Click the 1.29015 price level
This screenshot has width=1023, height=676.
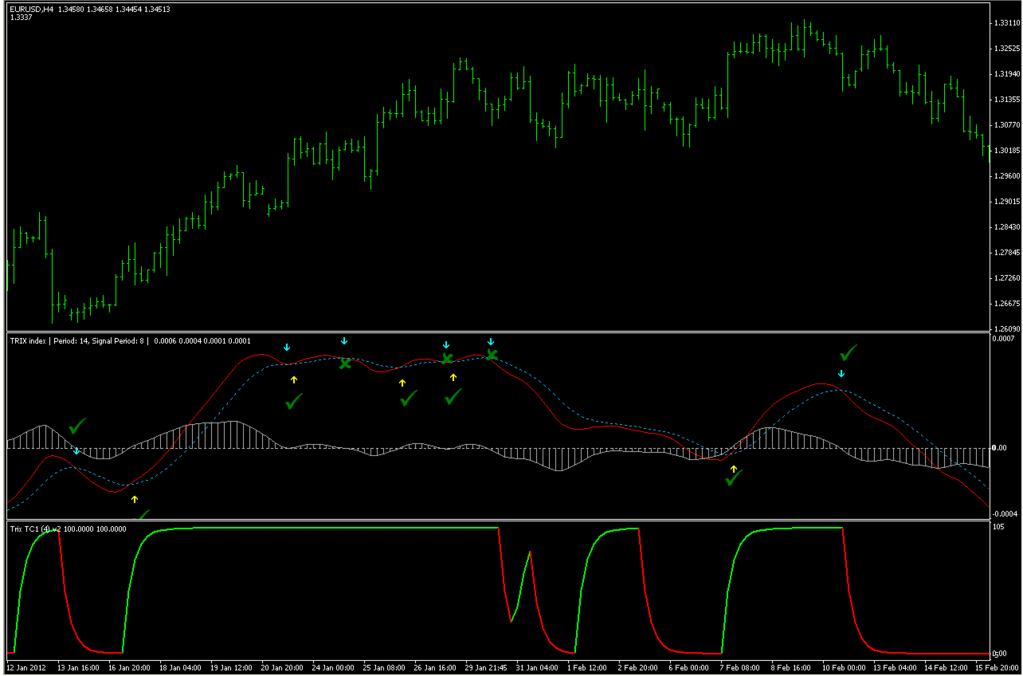click(1007, 202)
